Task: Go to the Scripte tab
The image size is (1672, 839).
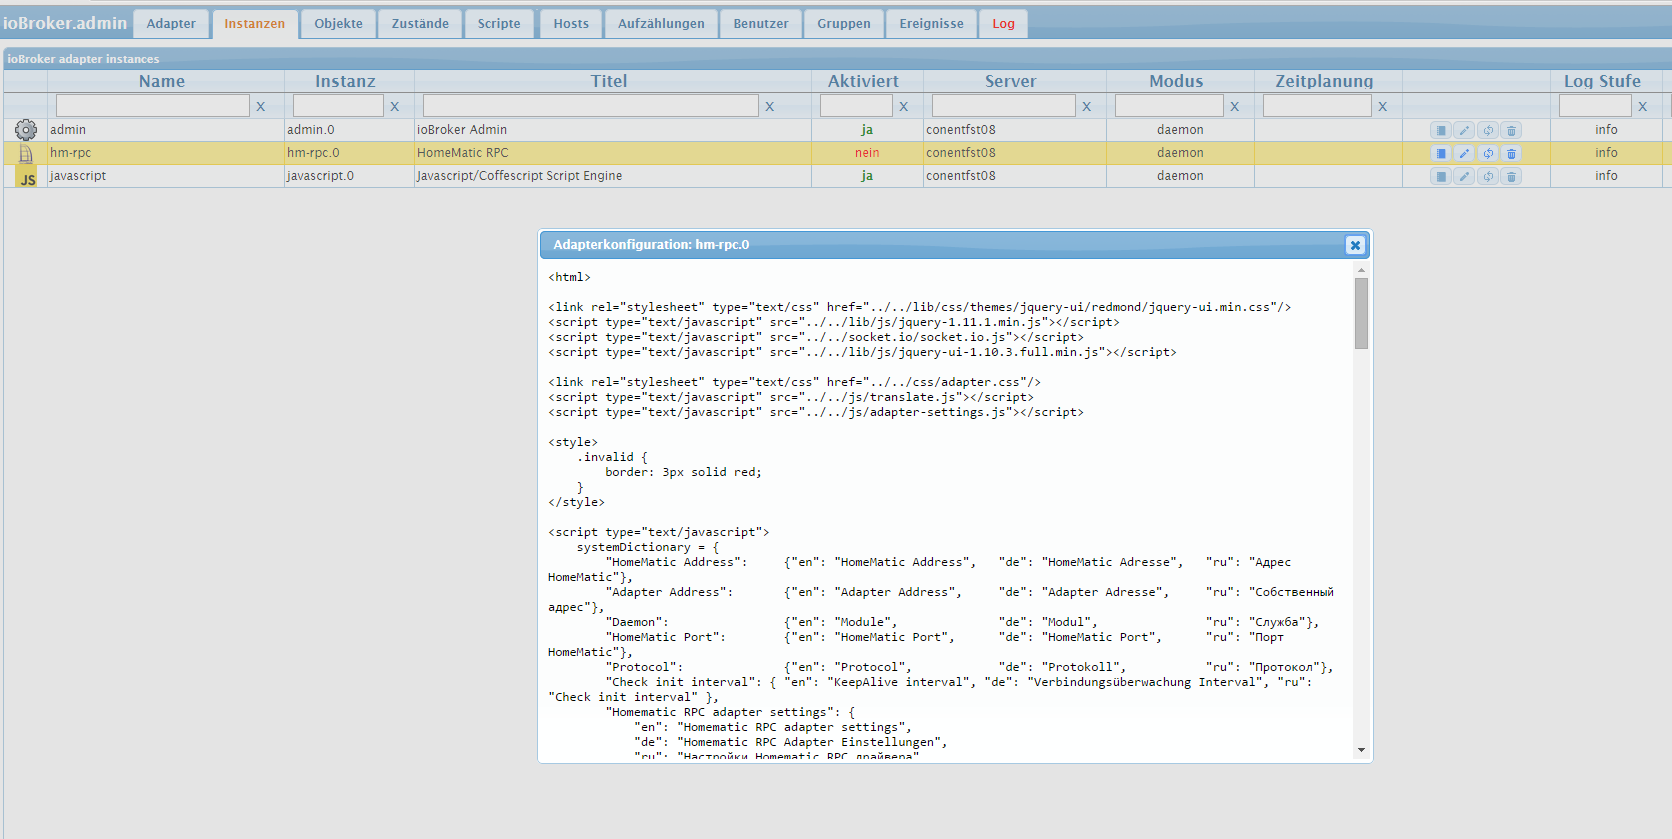Action: pyautogui.click(x=499, y=24)
